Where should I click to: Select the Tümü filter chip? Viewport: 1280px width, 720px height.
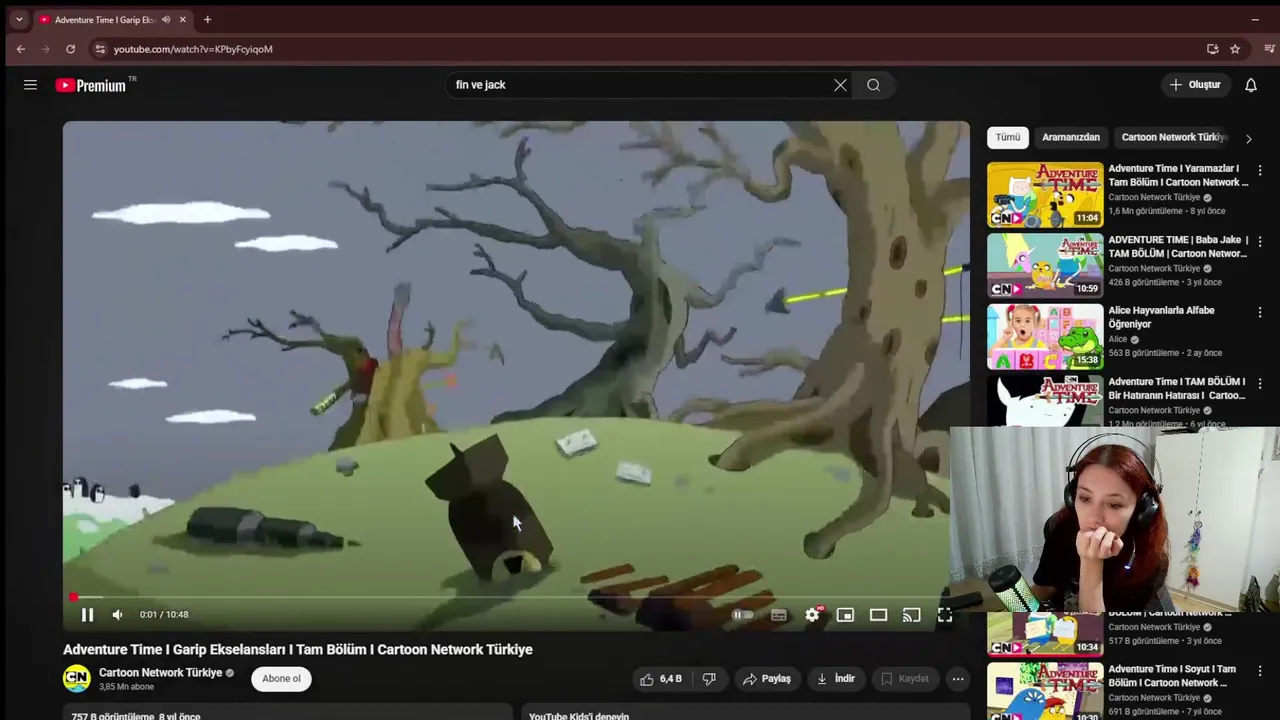coord(1007,137)
